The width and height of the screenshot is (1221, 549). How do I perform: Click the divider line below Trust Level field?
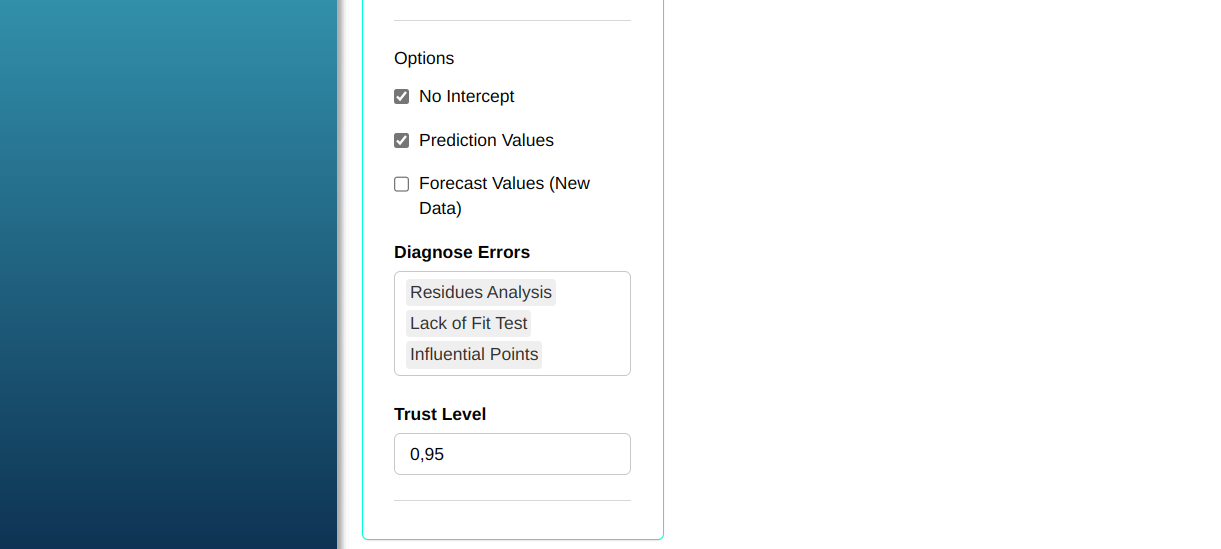pos(512,500)
